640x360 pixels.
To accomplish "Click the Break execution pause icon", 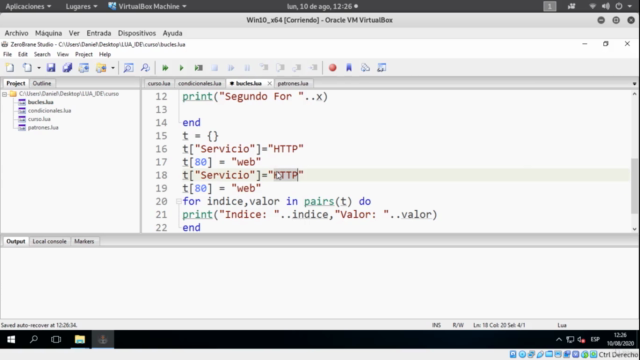I will pyautogui.click(x=247, y=68).
